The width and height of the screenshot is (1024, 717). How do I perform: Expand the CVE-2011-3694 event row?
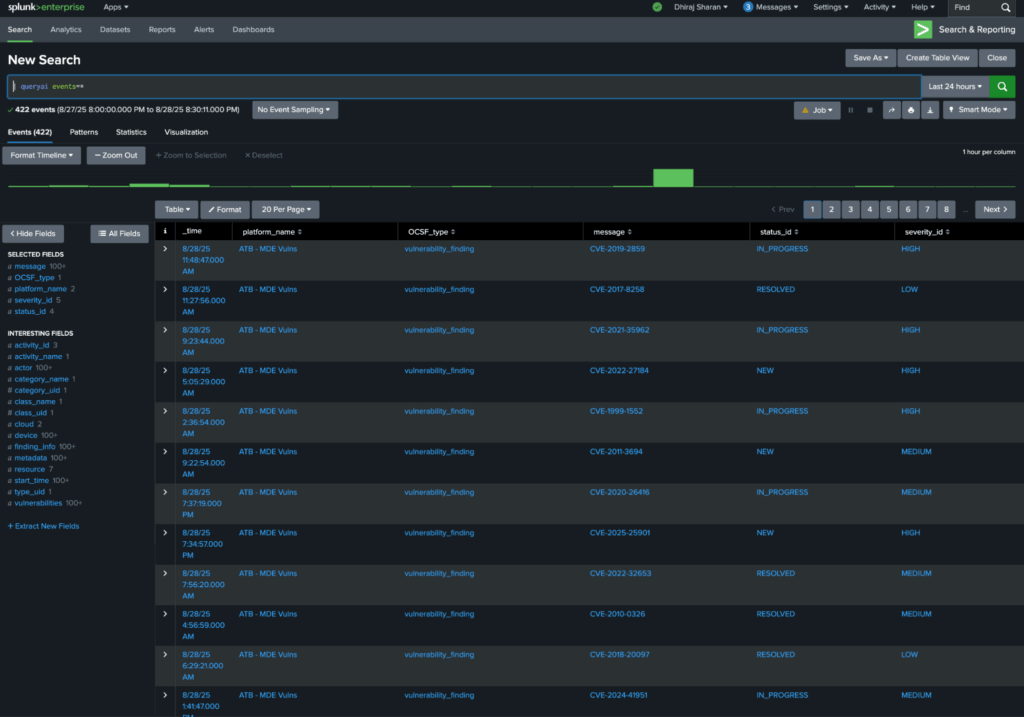(165, 451)
